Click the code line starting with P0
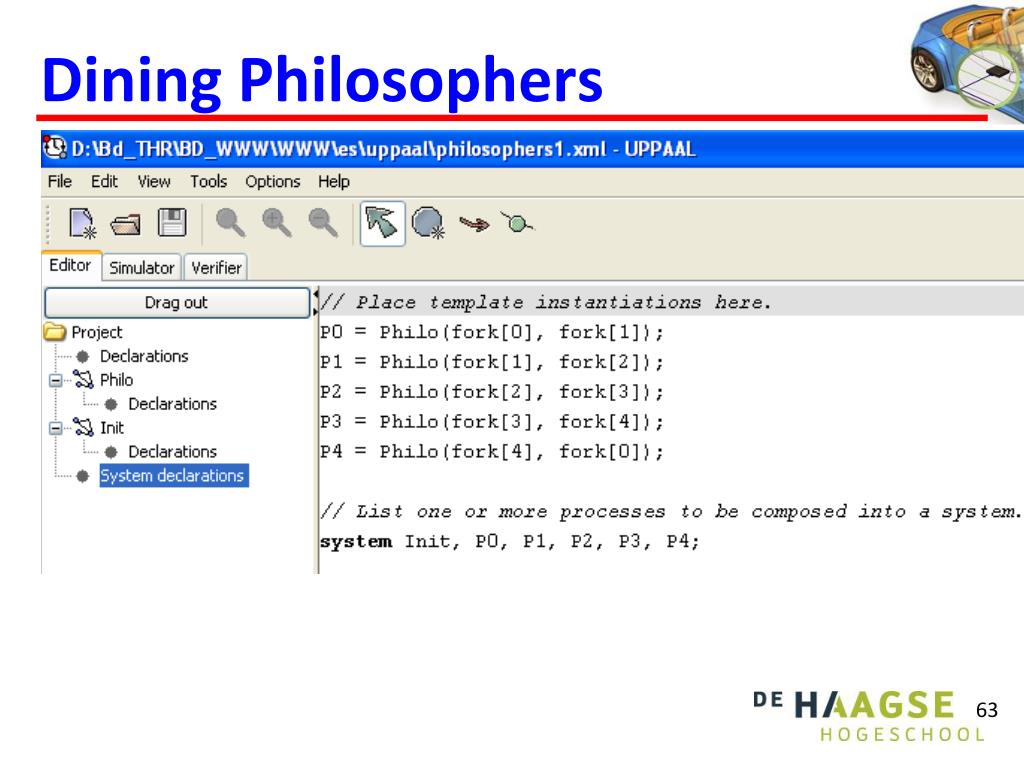Viewport: 1024px width, 768px height. [x=492, y=332]
